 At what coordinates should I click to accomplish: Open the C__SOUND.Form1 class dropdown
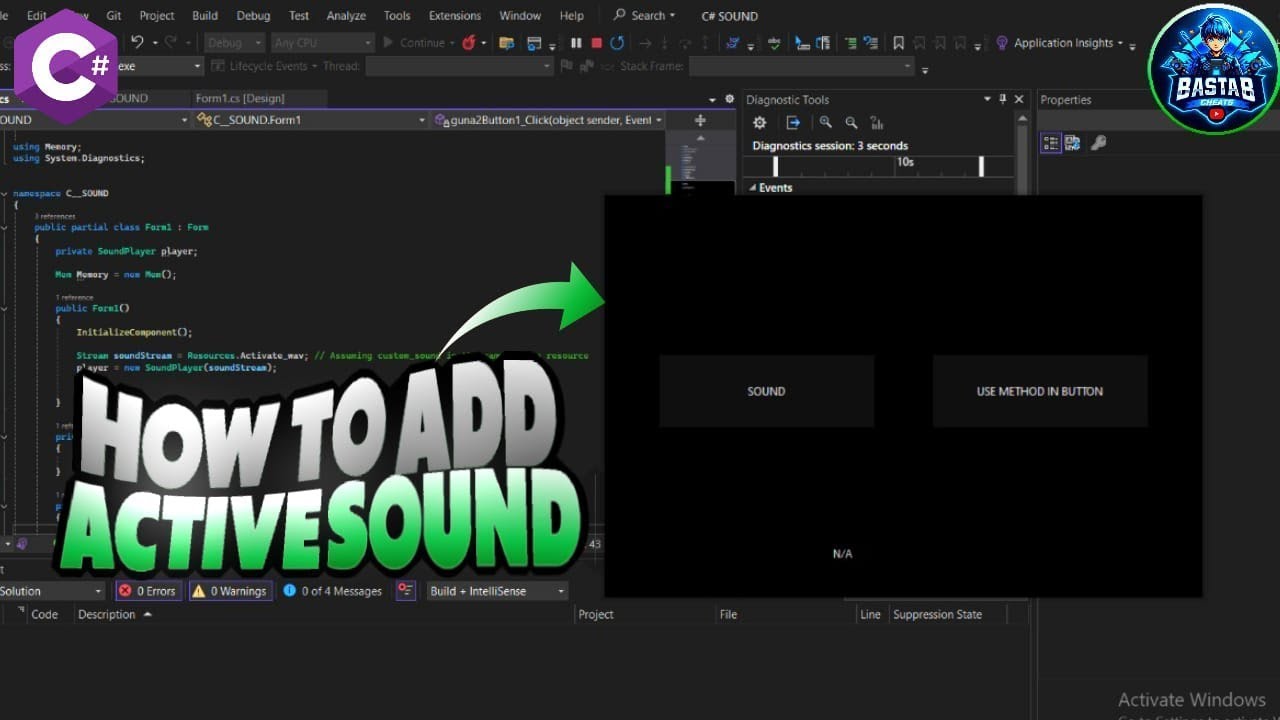point(310,120)
